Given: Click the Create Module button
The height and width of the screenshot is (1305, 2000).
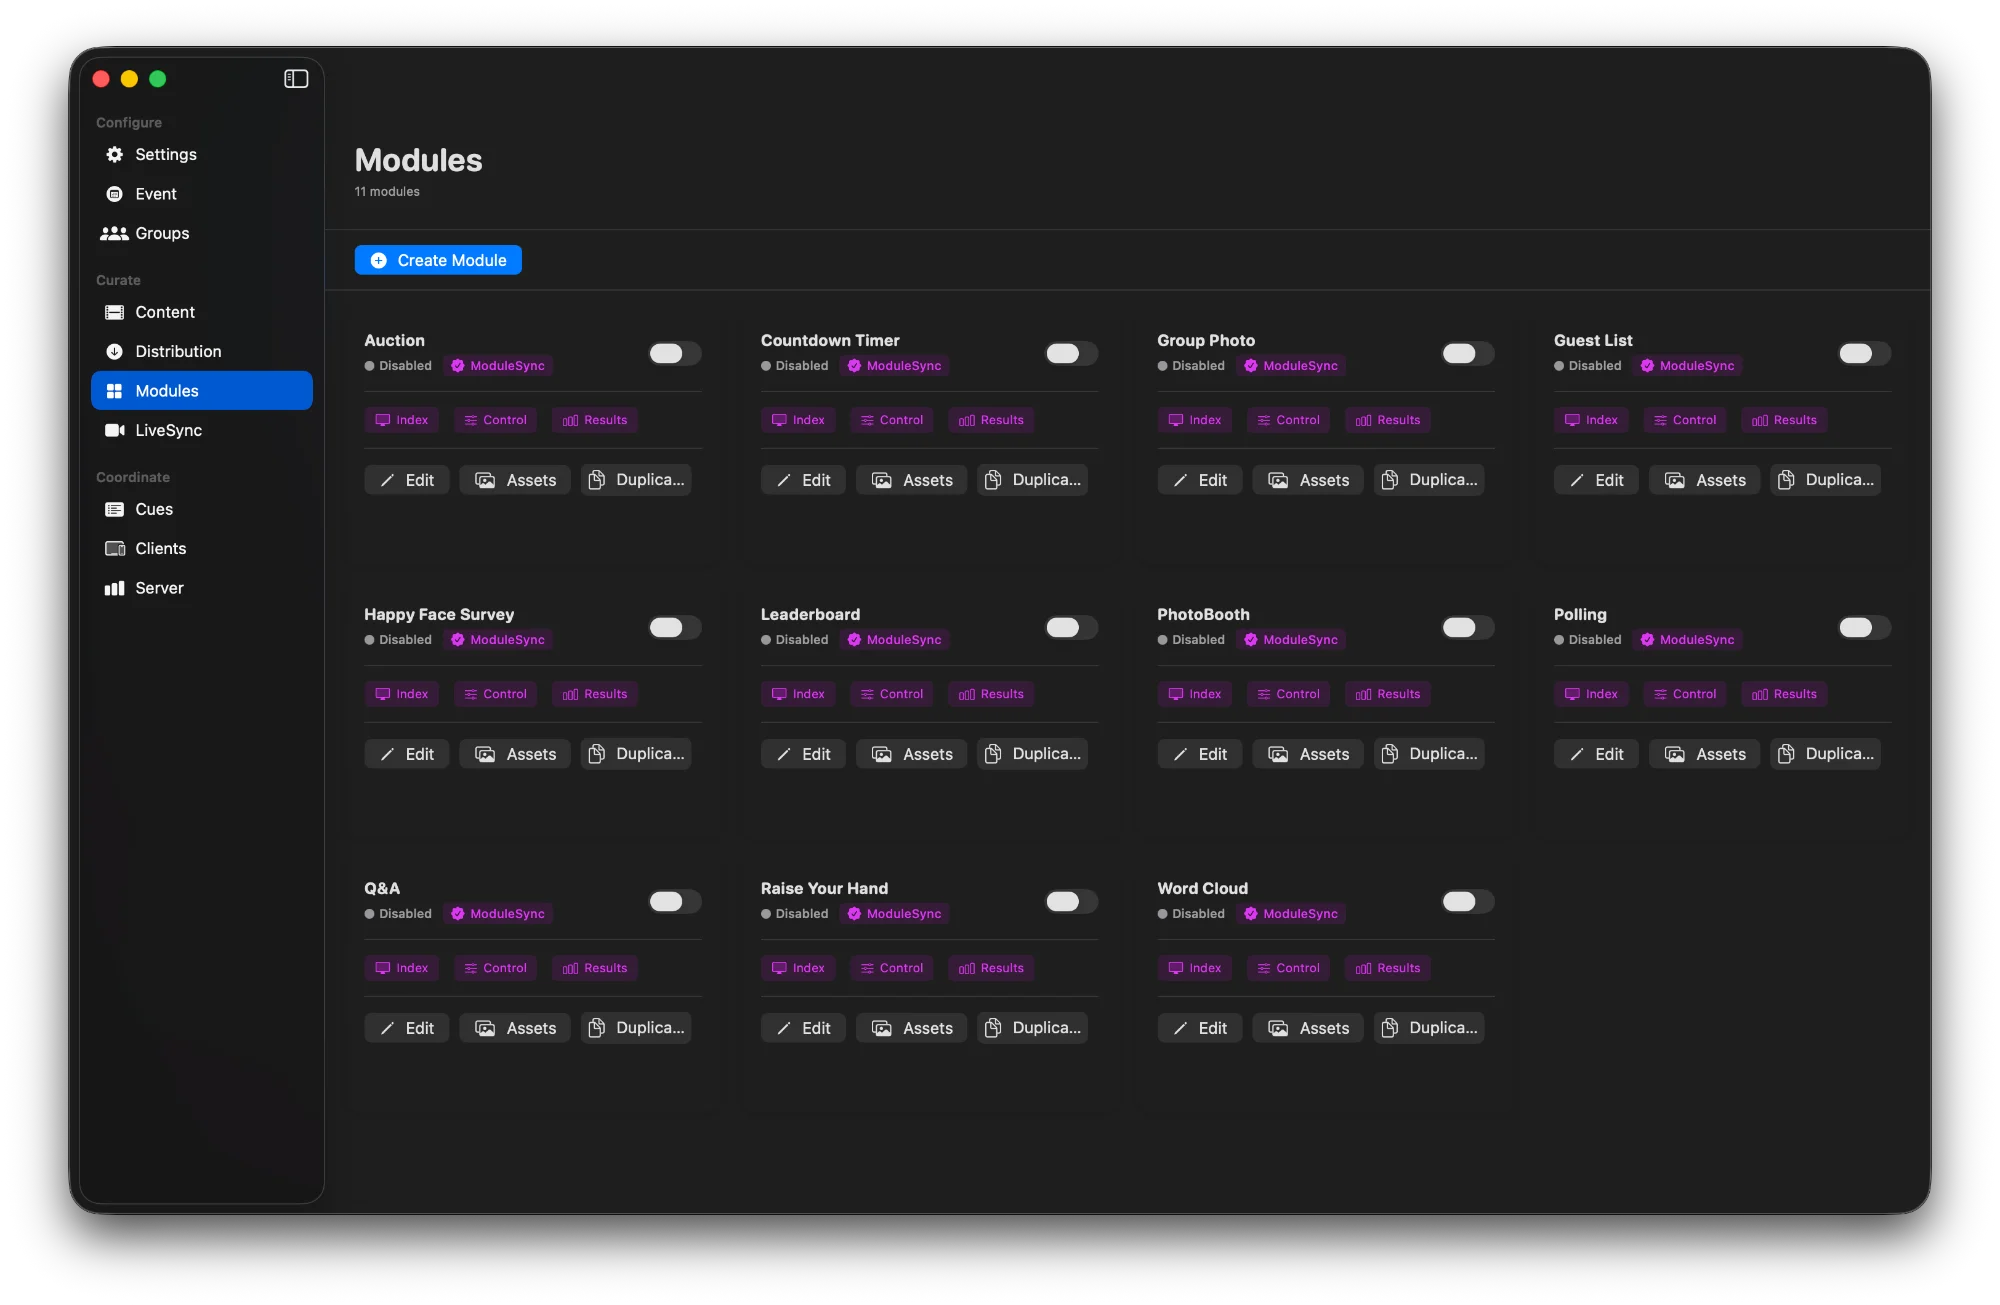Looking at the screenshot, I should pyautogui.click(x=438, y=259).
